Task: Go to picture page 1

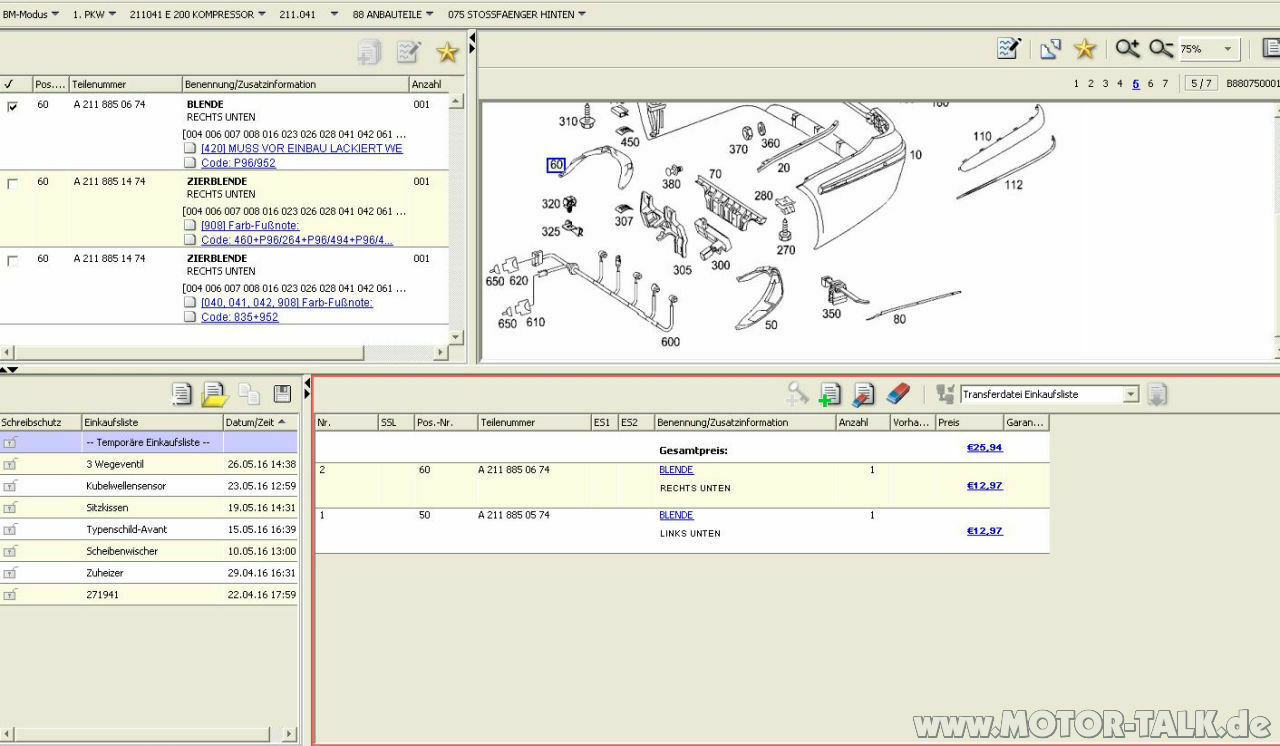Action: coord(1077,84)
